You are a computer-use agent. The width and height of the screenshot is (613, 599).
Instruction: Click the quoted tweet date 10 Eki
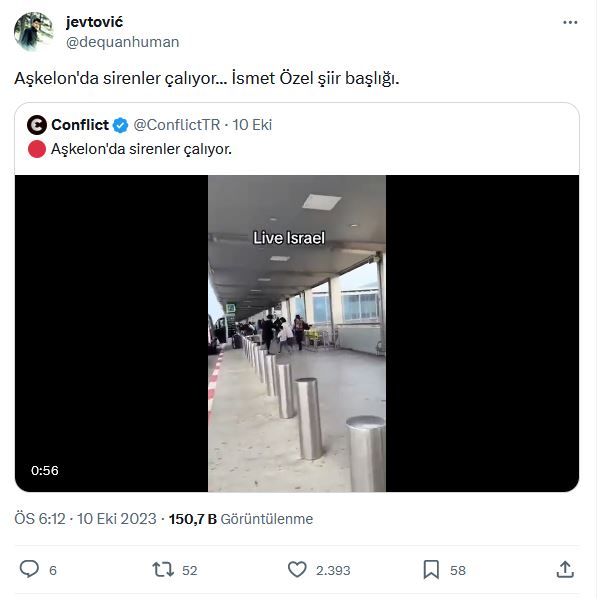click(252, 125)
